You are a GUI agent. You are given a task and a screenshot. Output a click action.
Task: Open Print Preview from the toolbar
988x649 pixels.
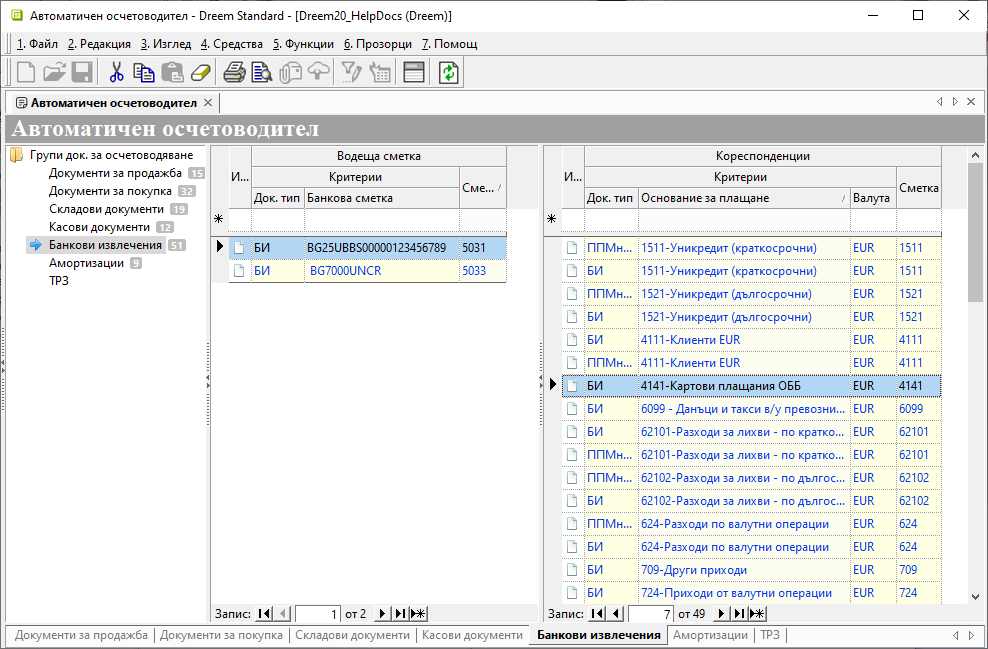click(x=262, y=72)
